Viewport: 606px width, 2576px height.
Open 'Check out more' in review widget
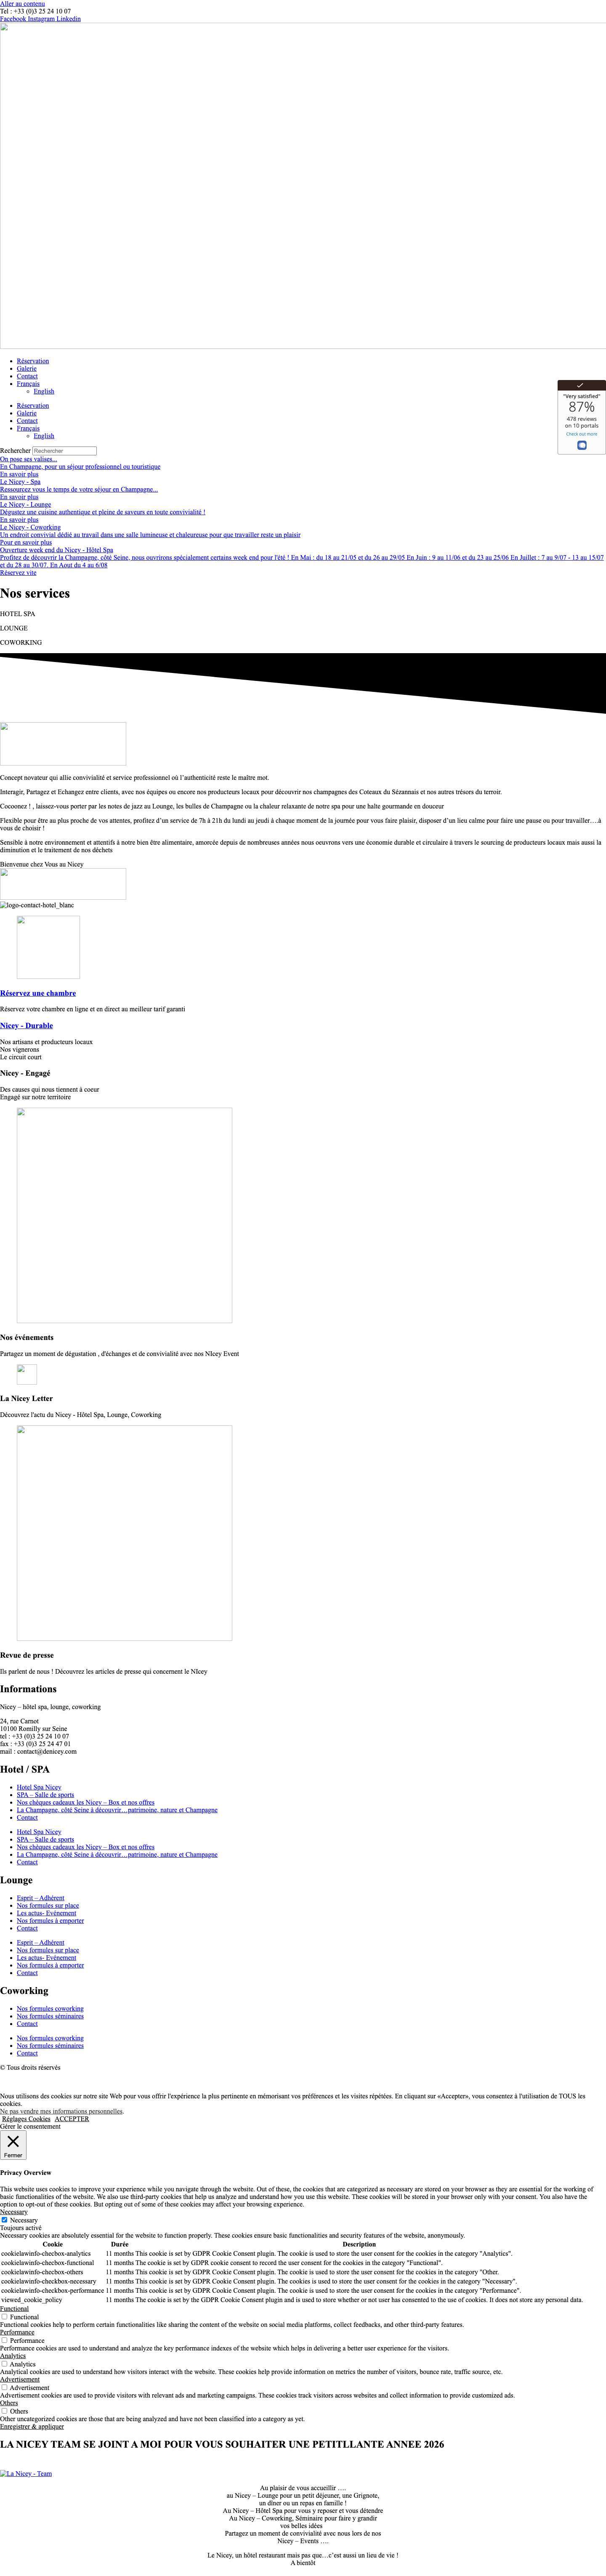(x=582, y=434)
